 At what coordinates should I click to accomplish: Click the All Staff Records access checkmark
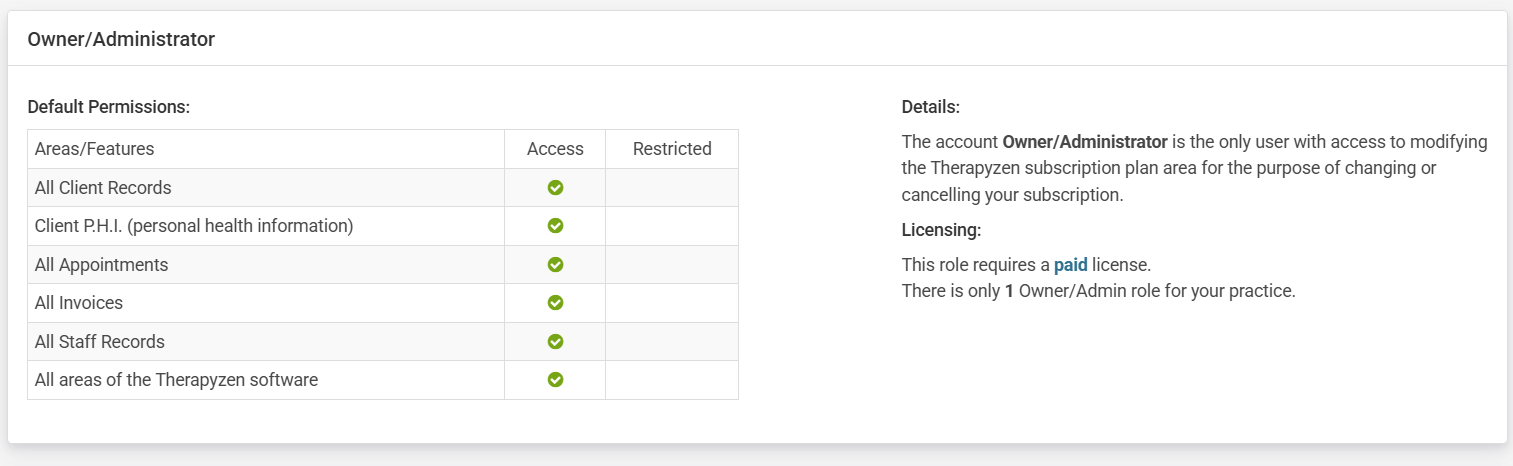click(x=556, y=341)
